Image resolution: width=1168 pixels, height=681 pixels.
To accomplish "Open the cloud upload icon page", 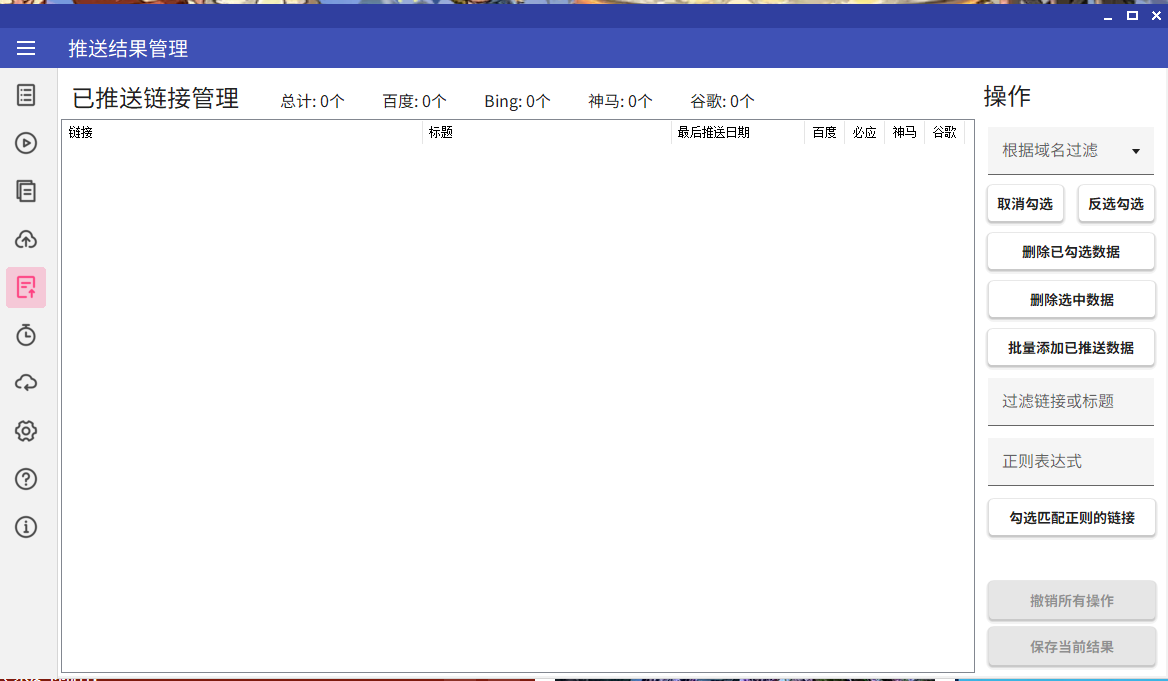I will (26, 239).
